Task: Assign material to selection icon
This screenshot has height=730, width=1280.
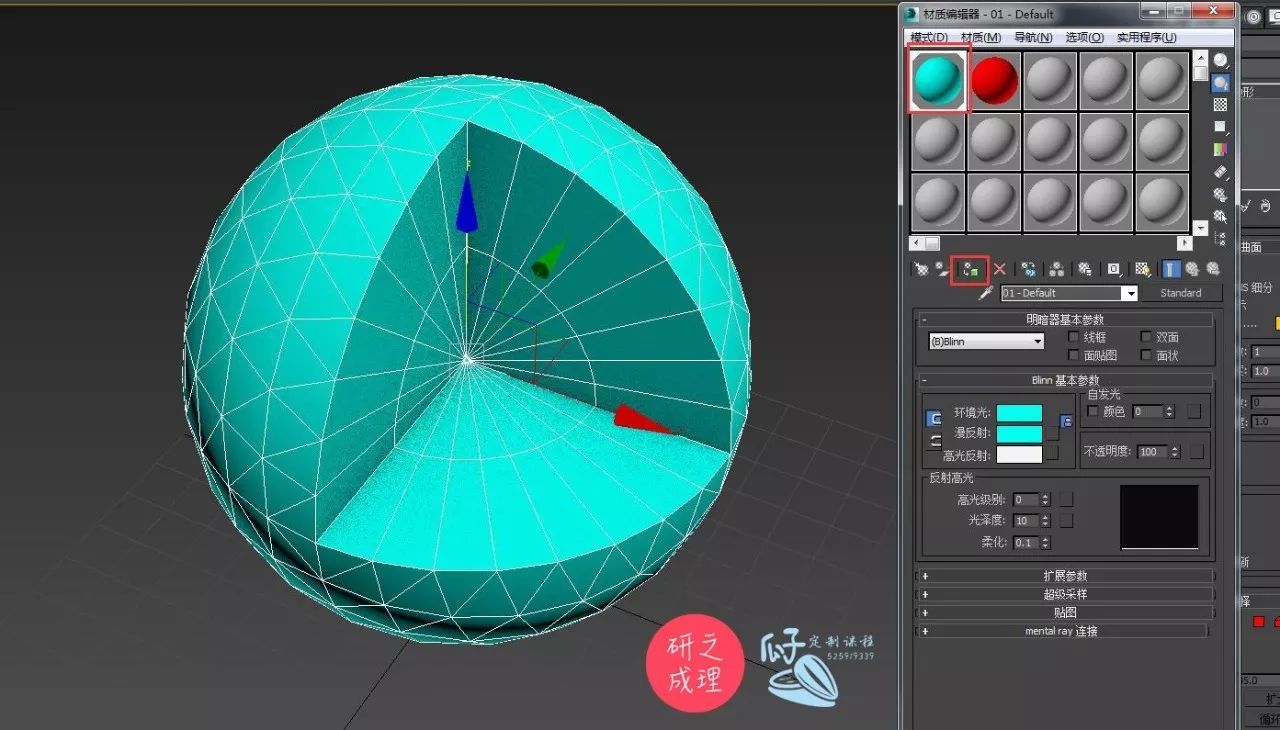Action: [x=970, y=269]
